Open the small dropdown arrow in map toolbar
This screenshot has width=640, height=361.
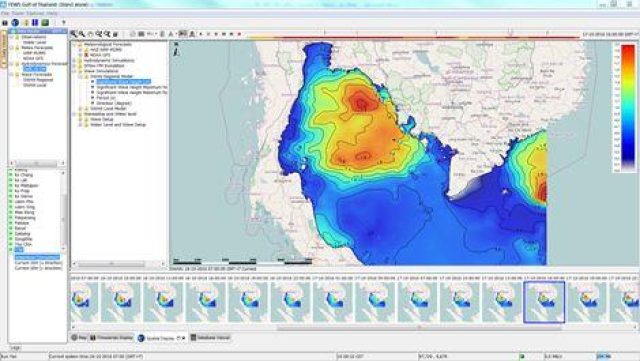(x=156, y=34)
